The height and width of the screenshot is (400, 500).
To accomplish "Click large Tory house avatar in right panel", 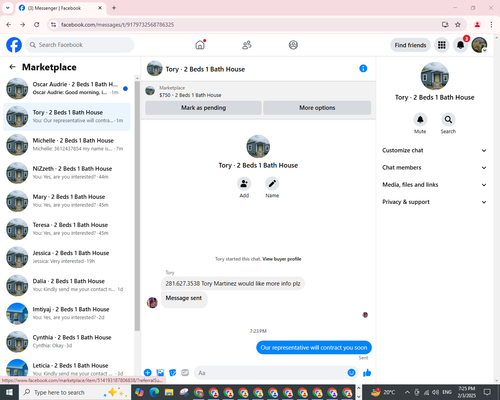I will 435,76.
